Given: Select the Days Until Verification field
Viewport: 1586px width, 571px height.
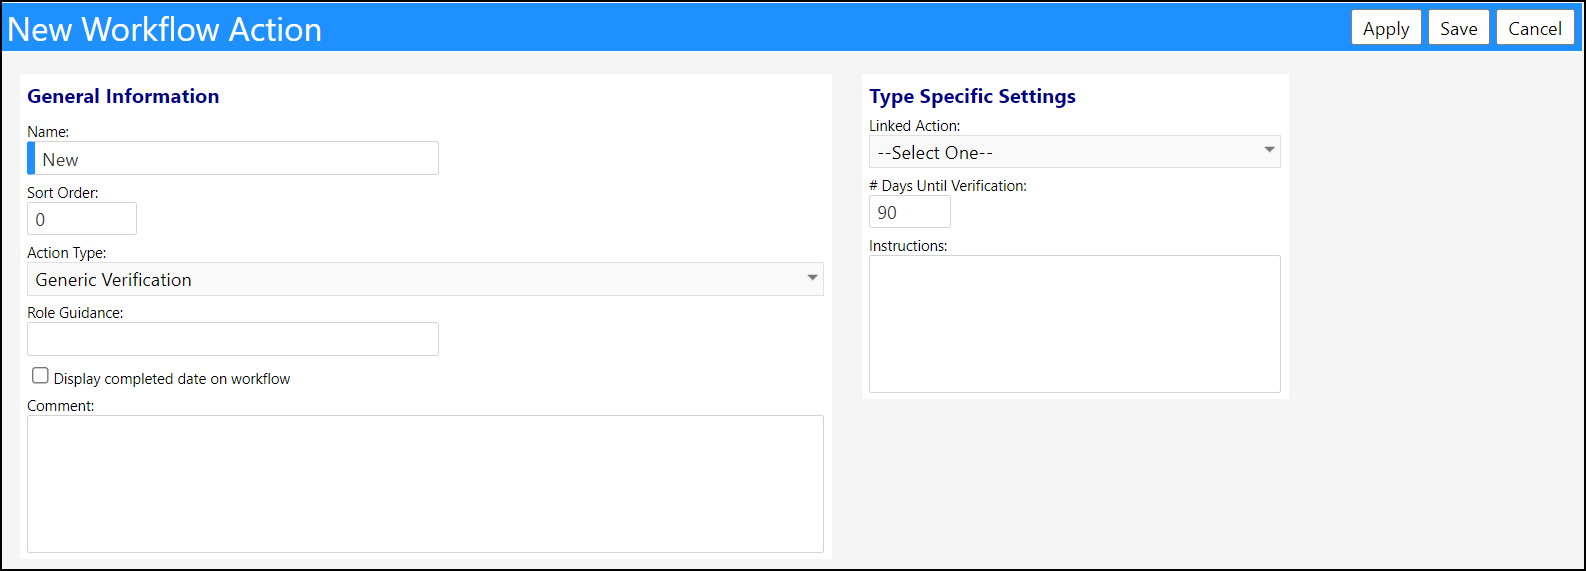Looking at the screenshot, I should click(910, 212).
